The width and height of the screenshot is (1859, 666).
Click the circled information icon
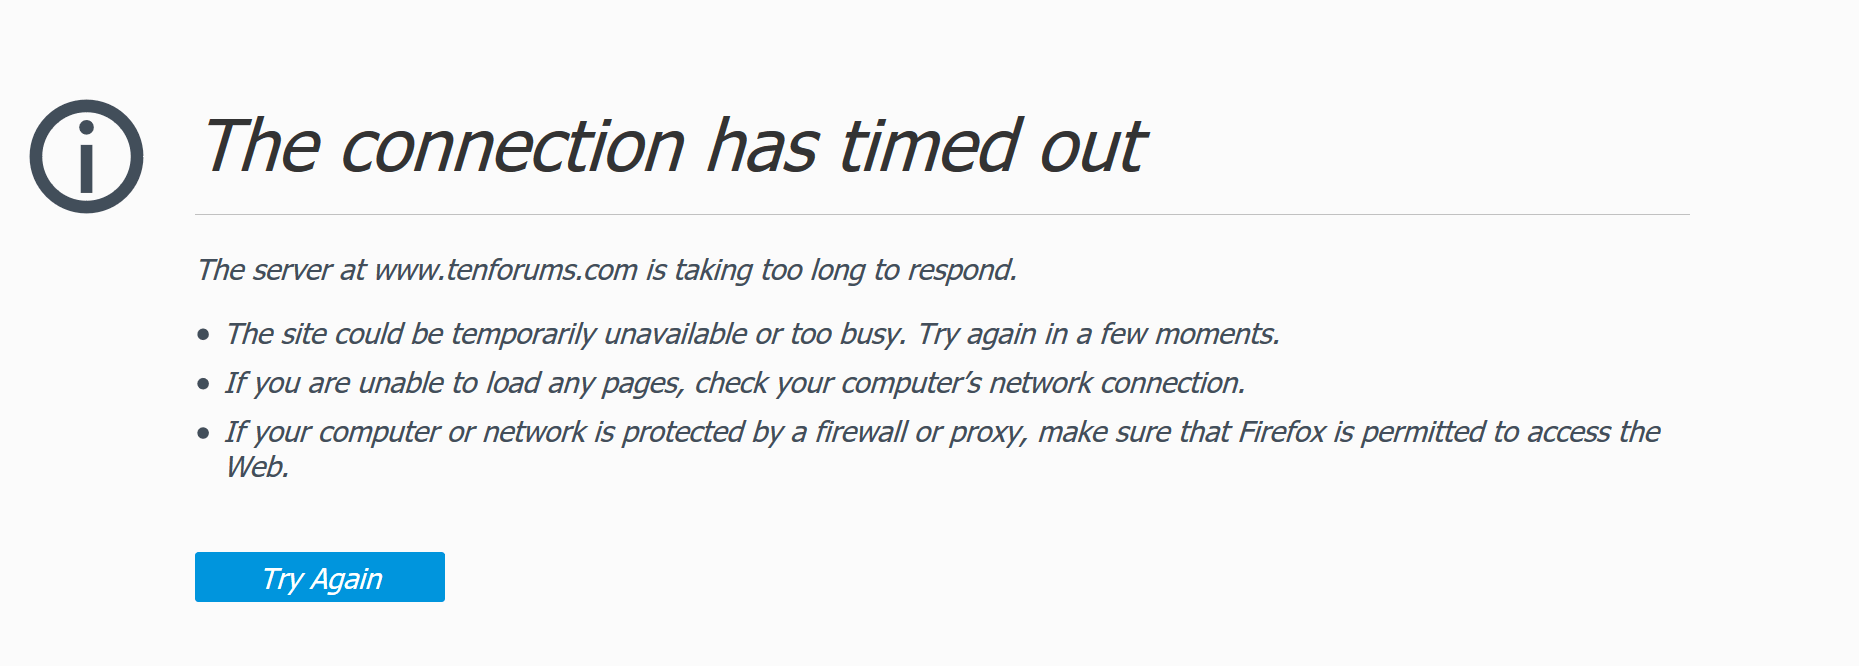(x=86, y=156)
